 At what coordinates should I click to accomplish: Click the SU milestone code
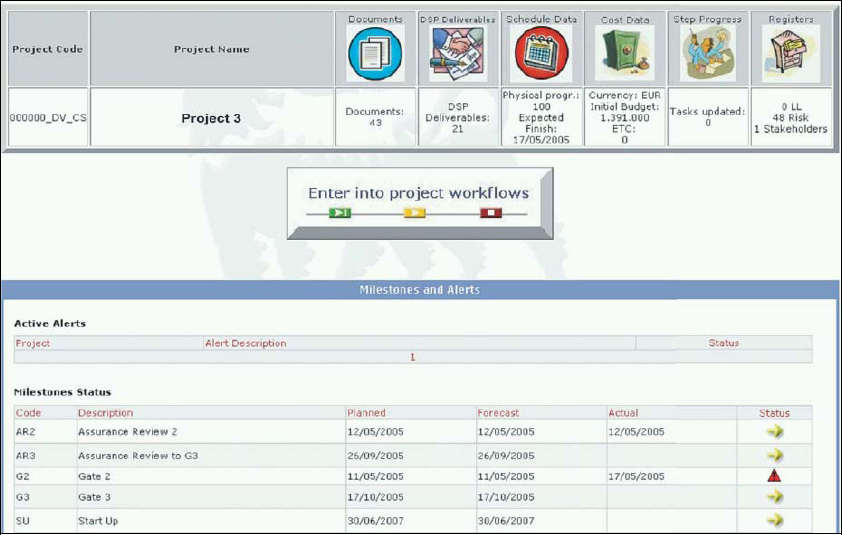coord(23,520)
